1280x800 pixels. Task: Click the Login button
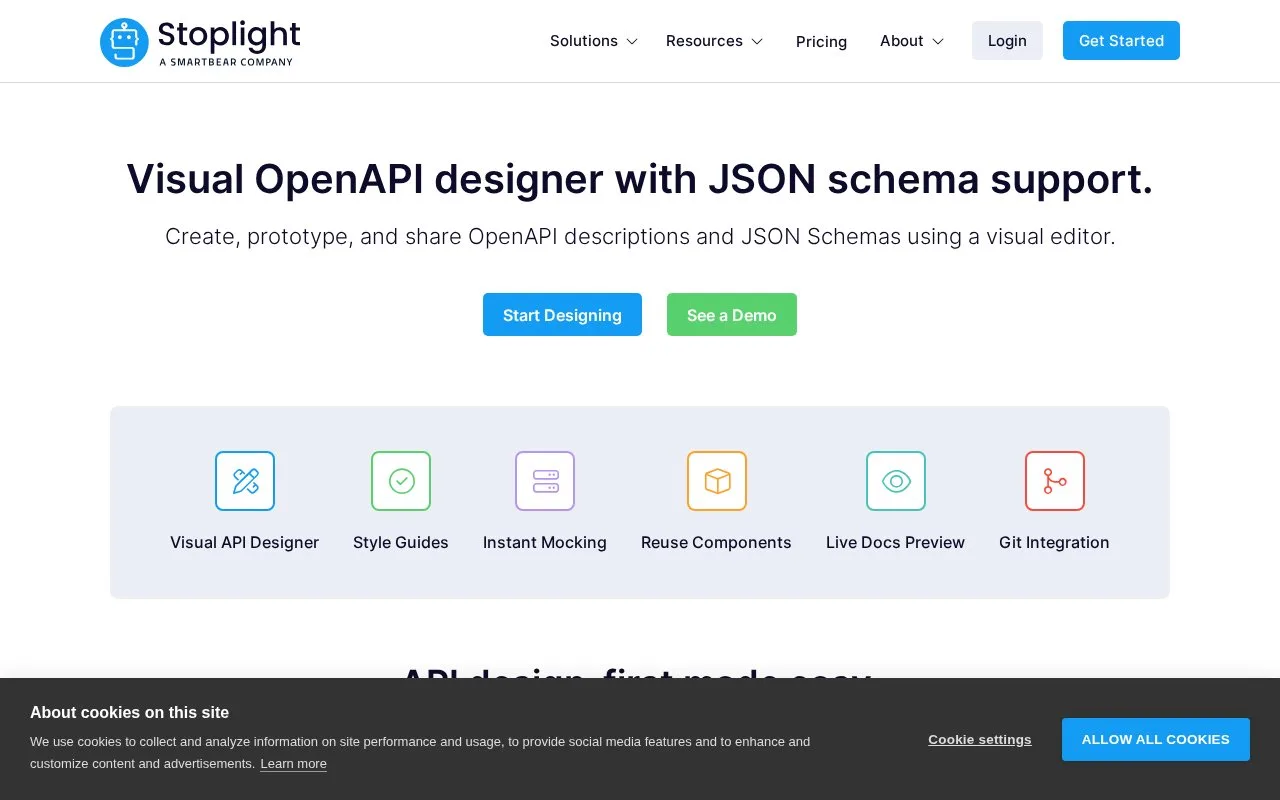click(x=1007, y=41)
